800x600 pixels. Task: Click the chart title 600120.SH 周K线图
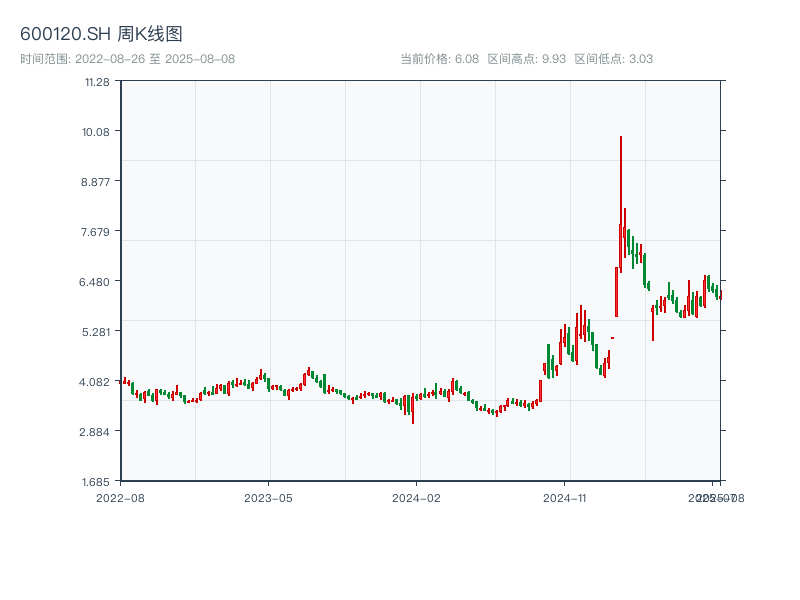point(101,34)
